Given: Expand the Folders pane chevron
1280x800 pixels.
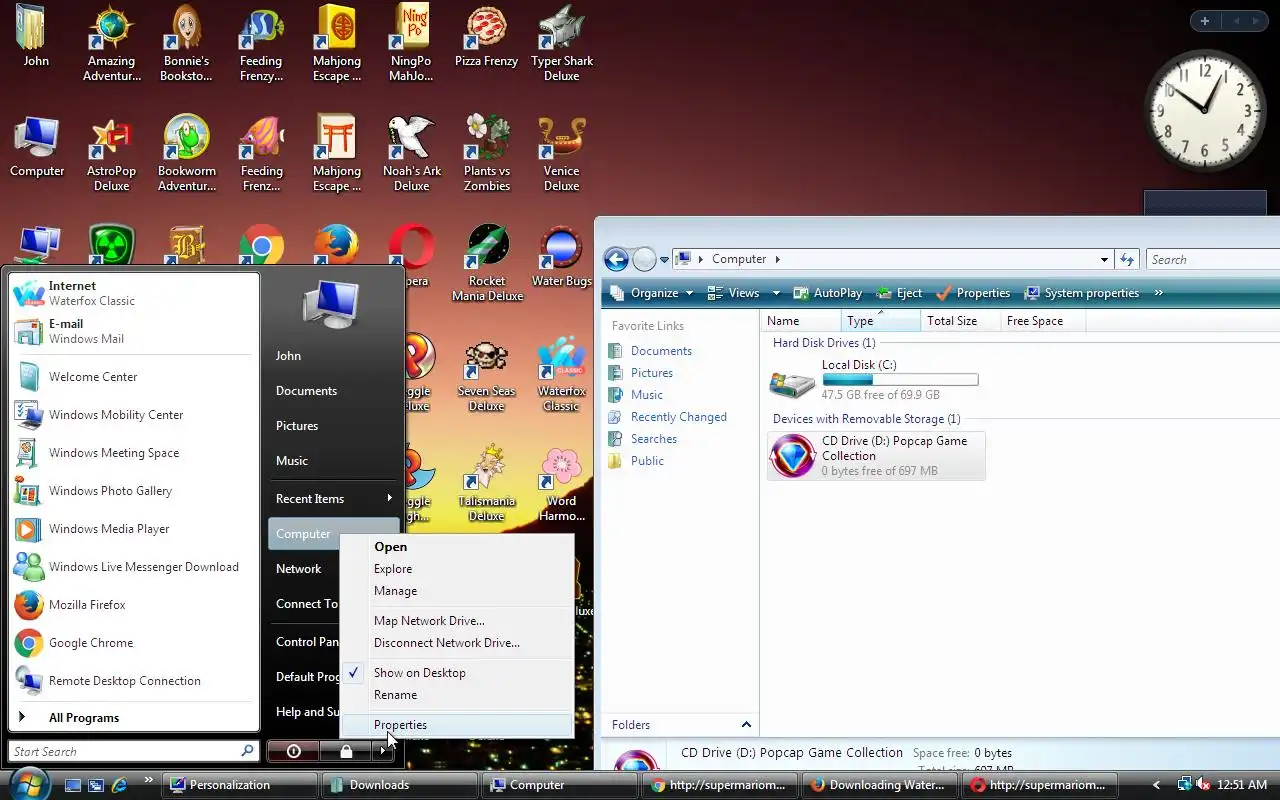Looking at the screenshot, I should coord(746,725).
